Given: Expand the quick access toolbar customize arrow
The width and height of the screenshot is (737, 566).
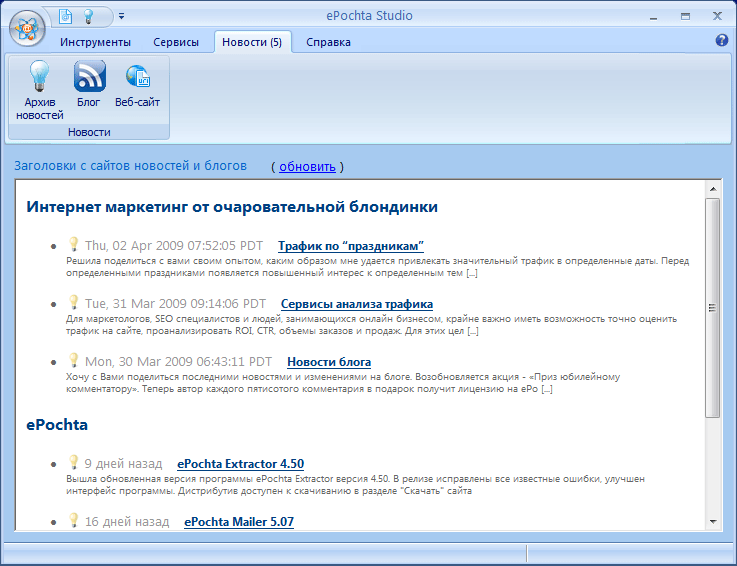Looking at the screenshot, I should coord(121,16).
